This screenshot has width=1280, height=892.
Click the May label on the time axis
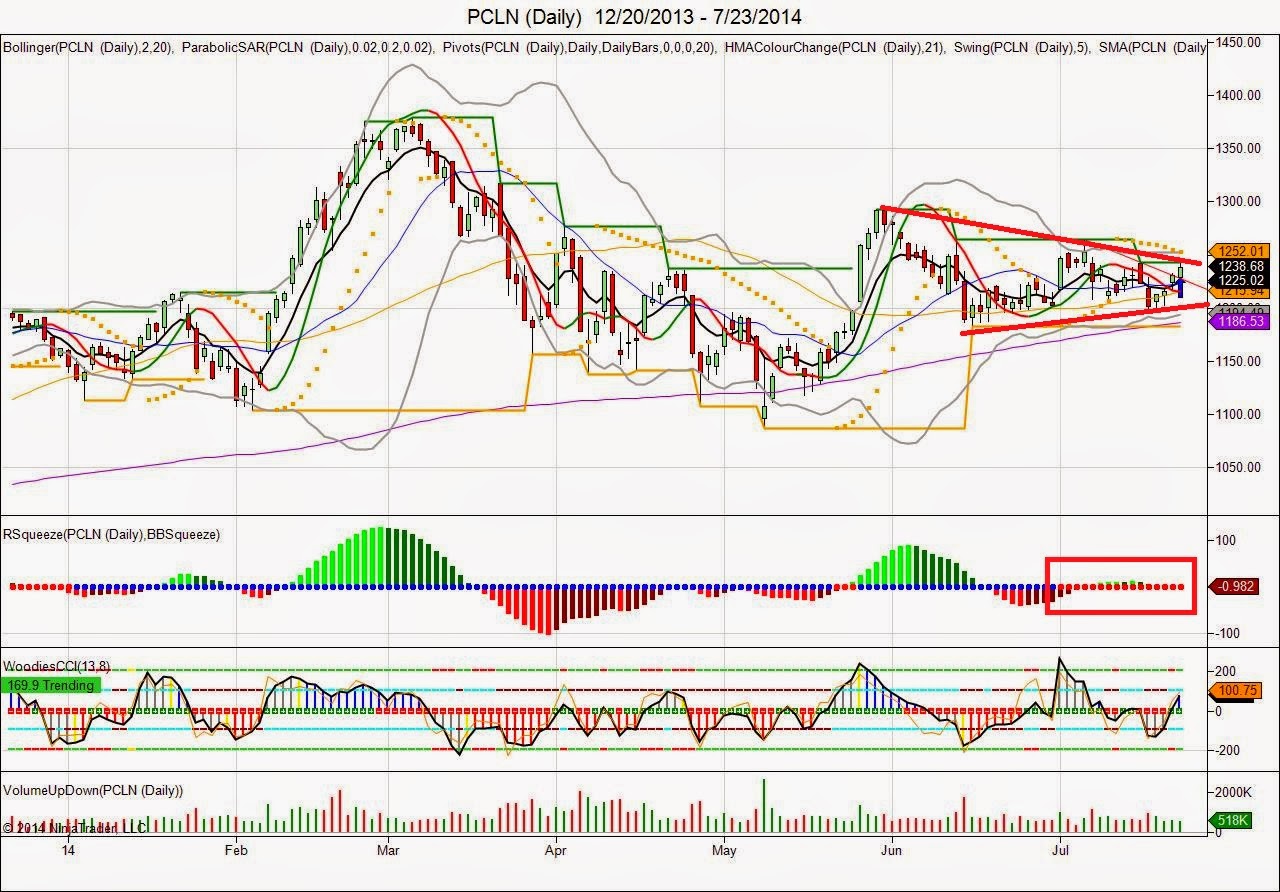[x=724, y=850]
